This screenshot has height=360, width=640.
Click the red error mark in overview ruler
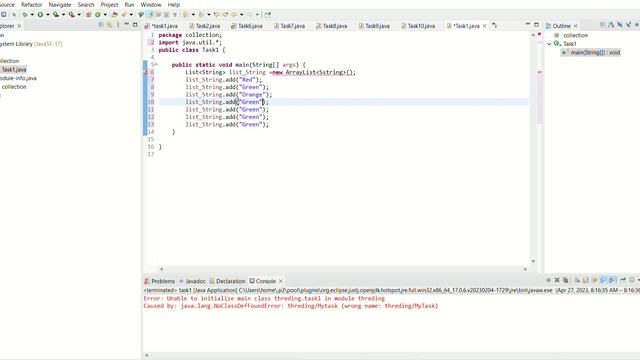(x=540, y=72)
